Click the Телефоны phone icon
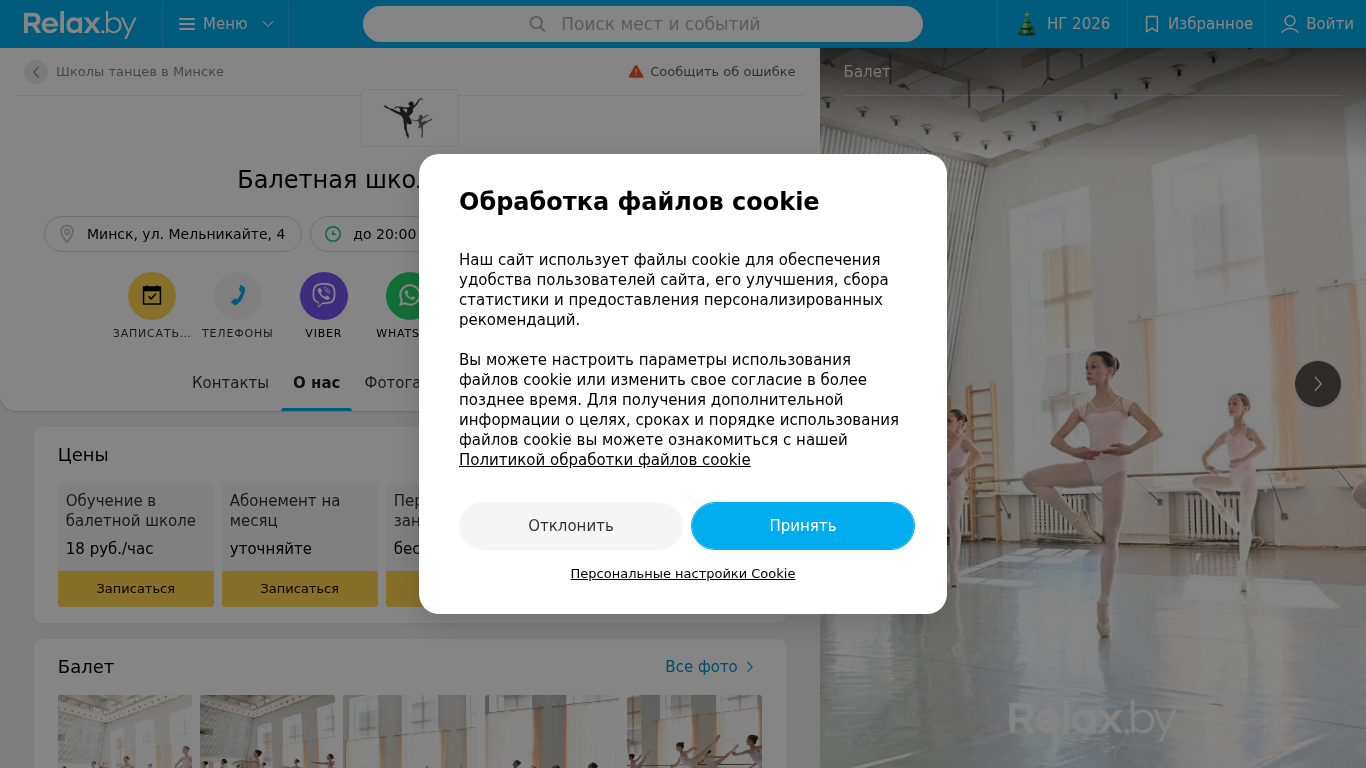Screen dimensions: 1366x768 [238, 296]
